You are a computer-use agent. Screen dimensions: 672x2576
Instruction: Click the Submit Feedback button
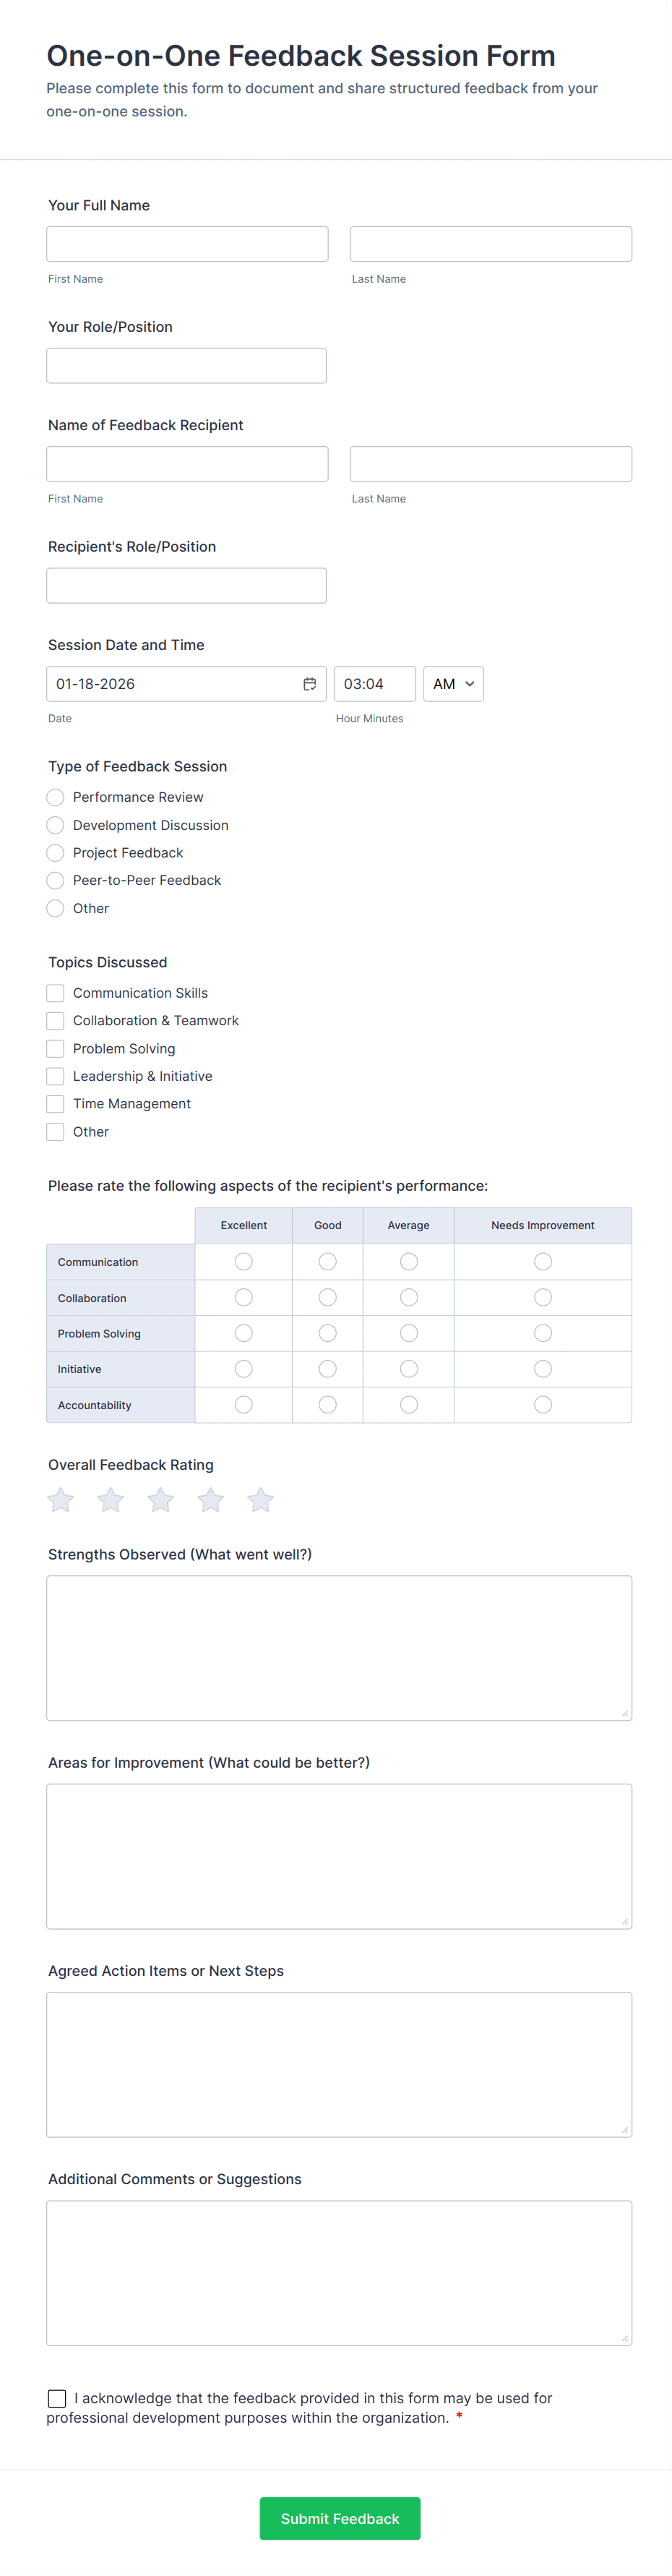340,2518
